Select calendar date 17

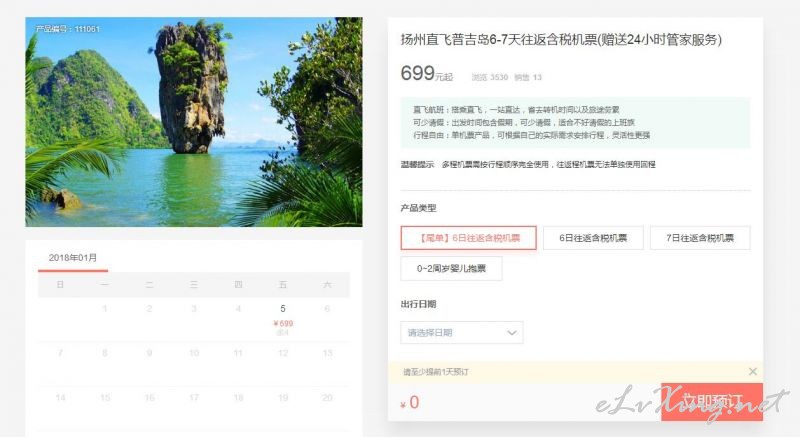pyautogui.click(x=194, y=397)
